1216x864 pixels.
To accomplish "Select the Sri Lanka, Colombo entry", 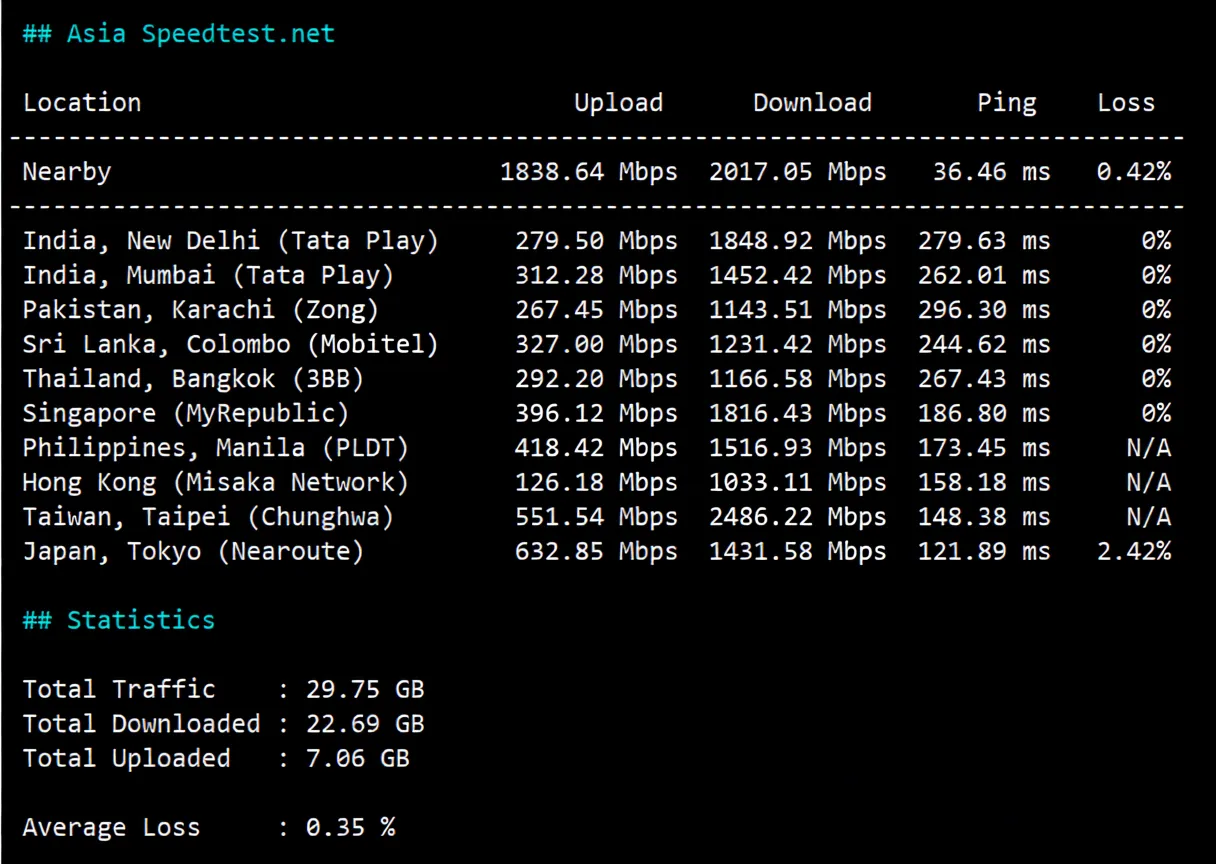I will [232, 344].
